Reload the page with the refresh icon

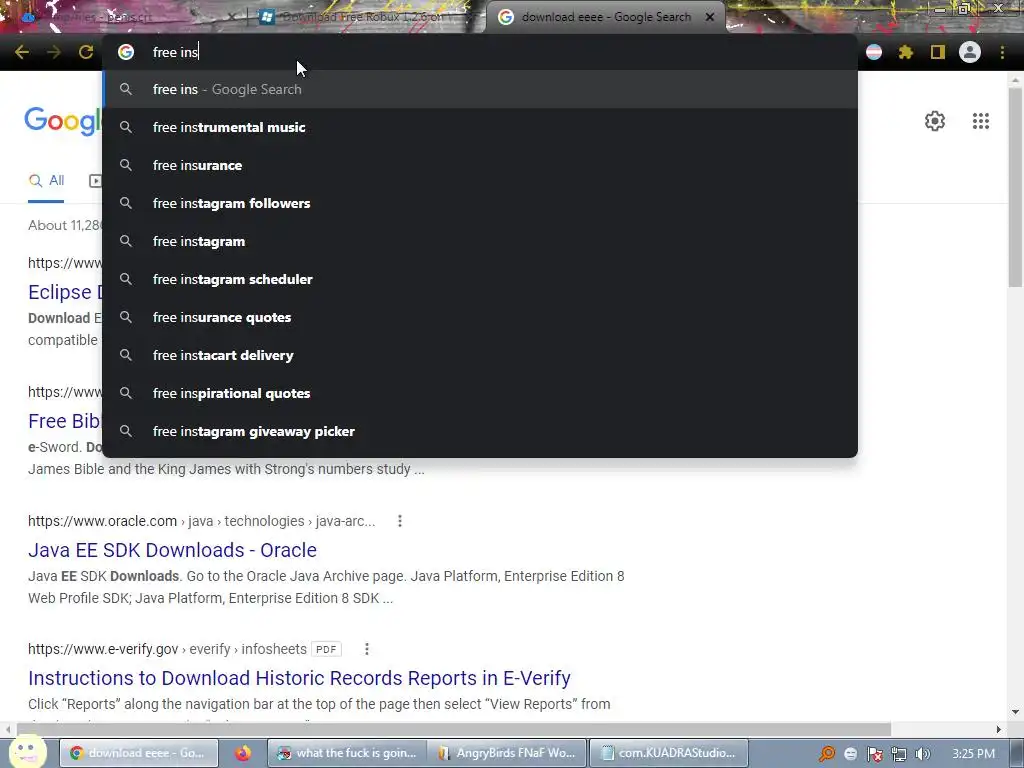click(x=86, y=52)
